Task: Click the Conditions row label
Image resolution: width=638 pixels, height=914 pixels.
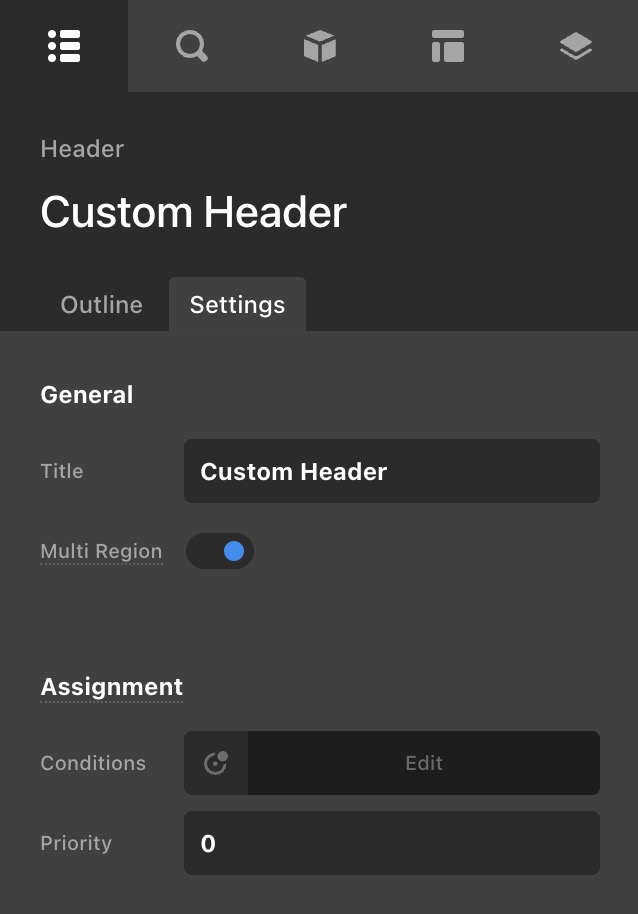Action: 93,763
